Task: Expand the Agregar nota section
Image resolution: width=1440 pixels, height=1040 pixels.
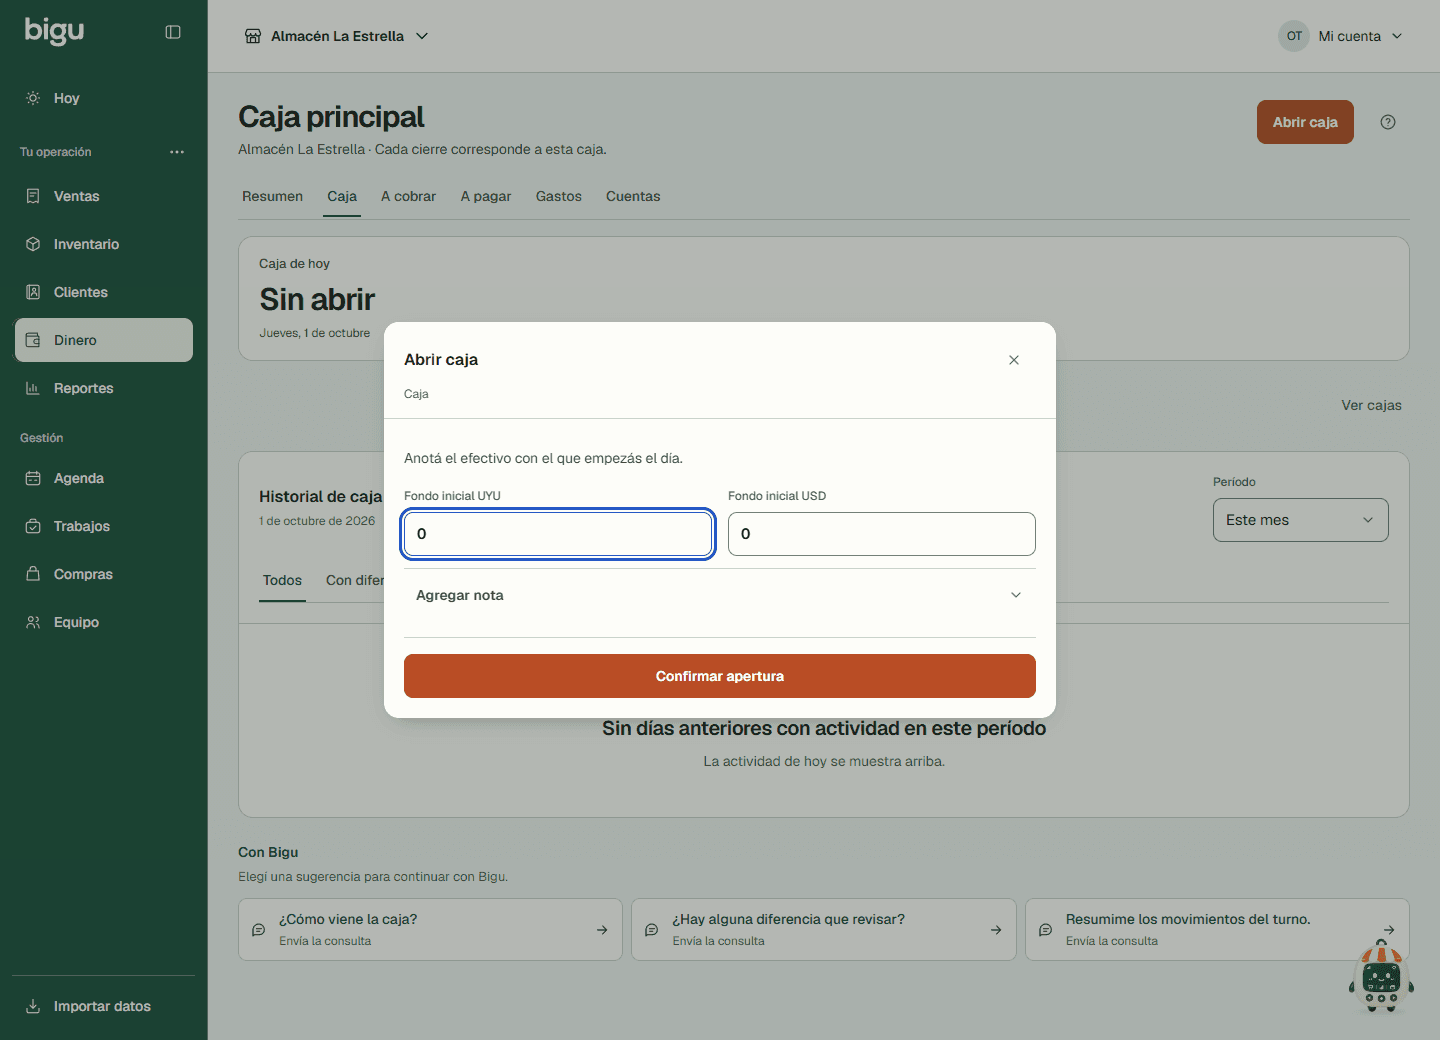Action: (x=720, y=595)
